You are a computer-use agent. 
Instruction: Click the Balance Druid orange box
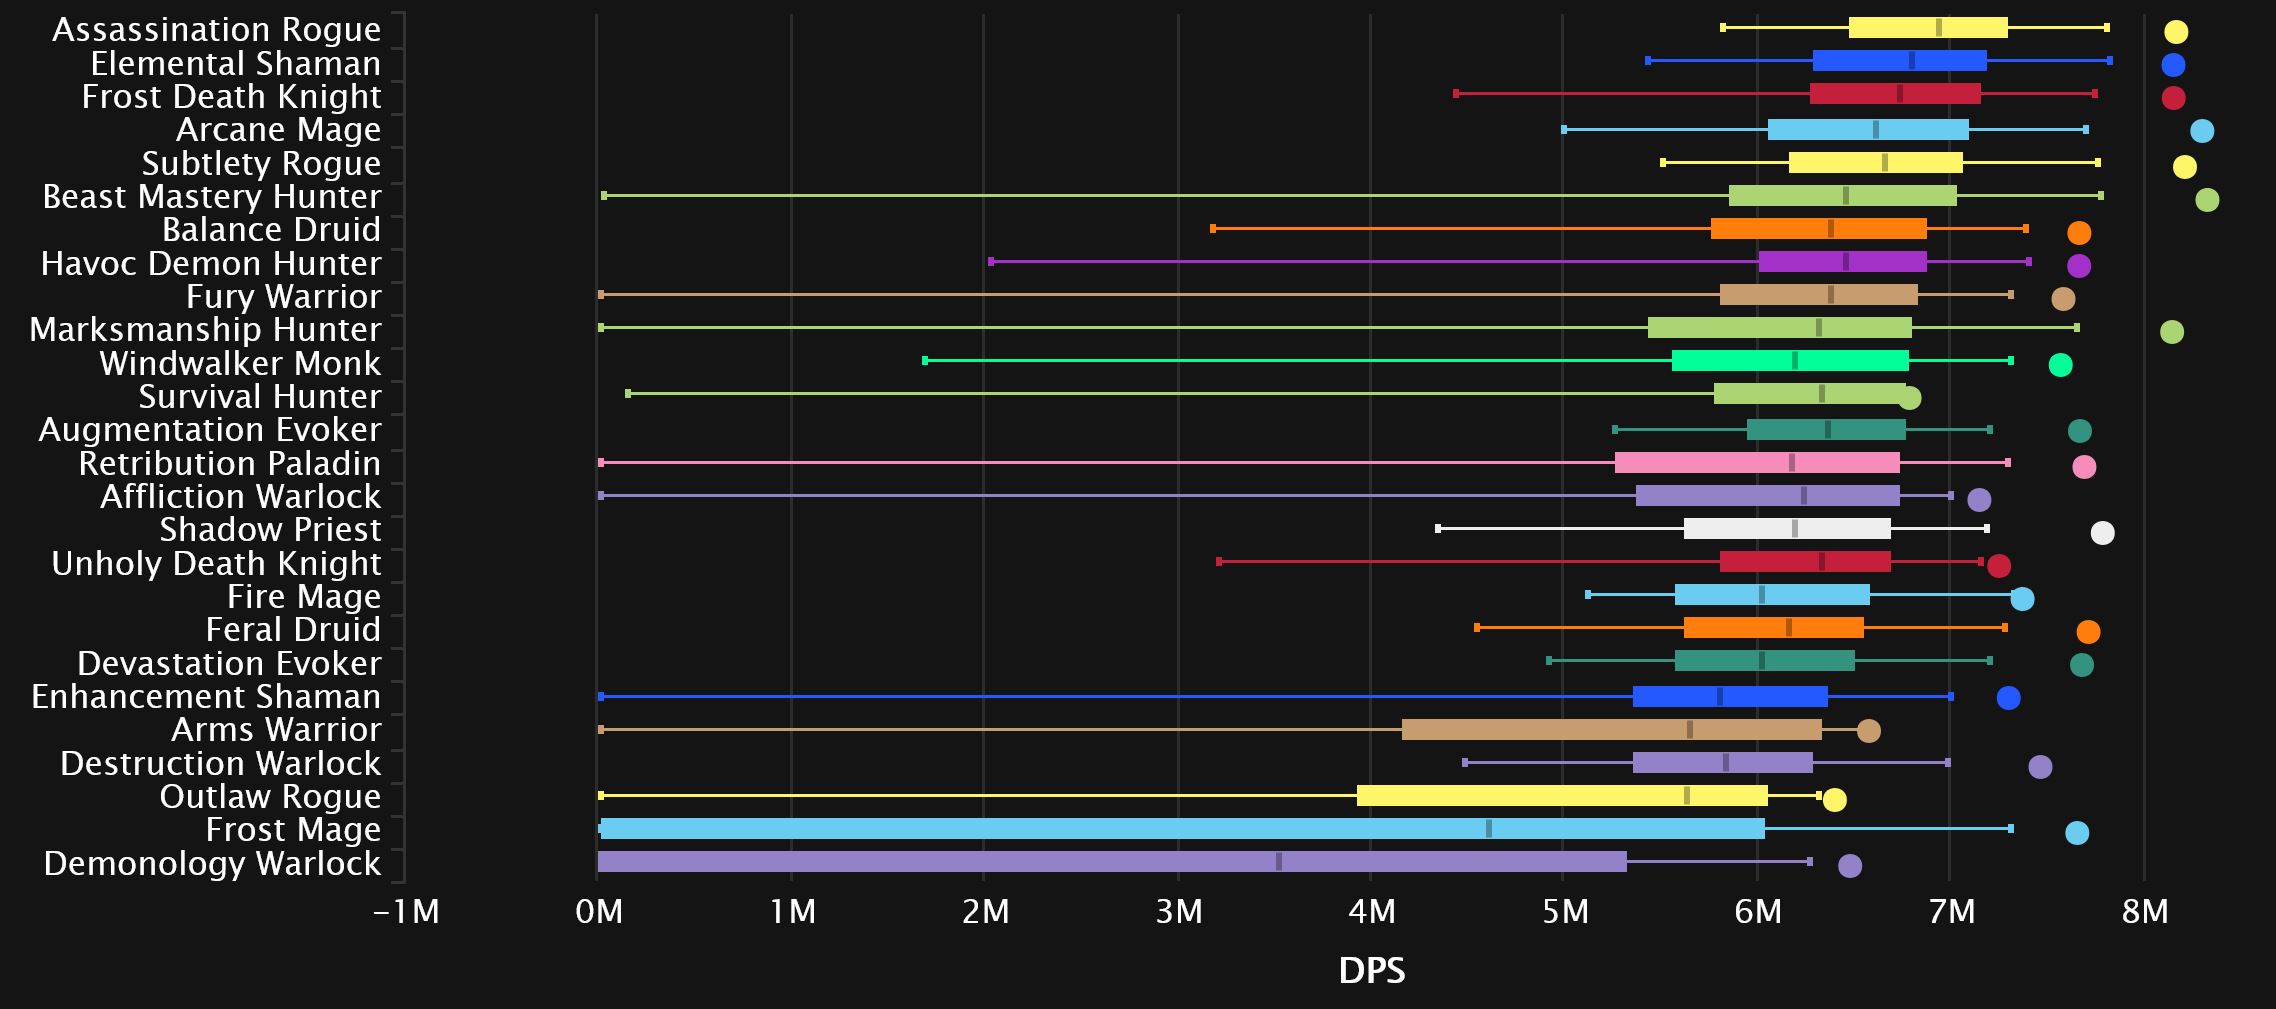tap(1818, 229)
